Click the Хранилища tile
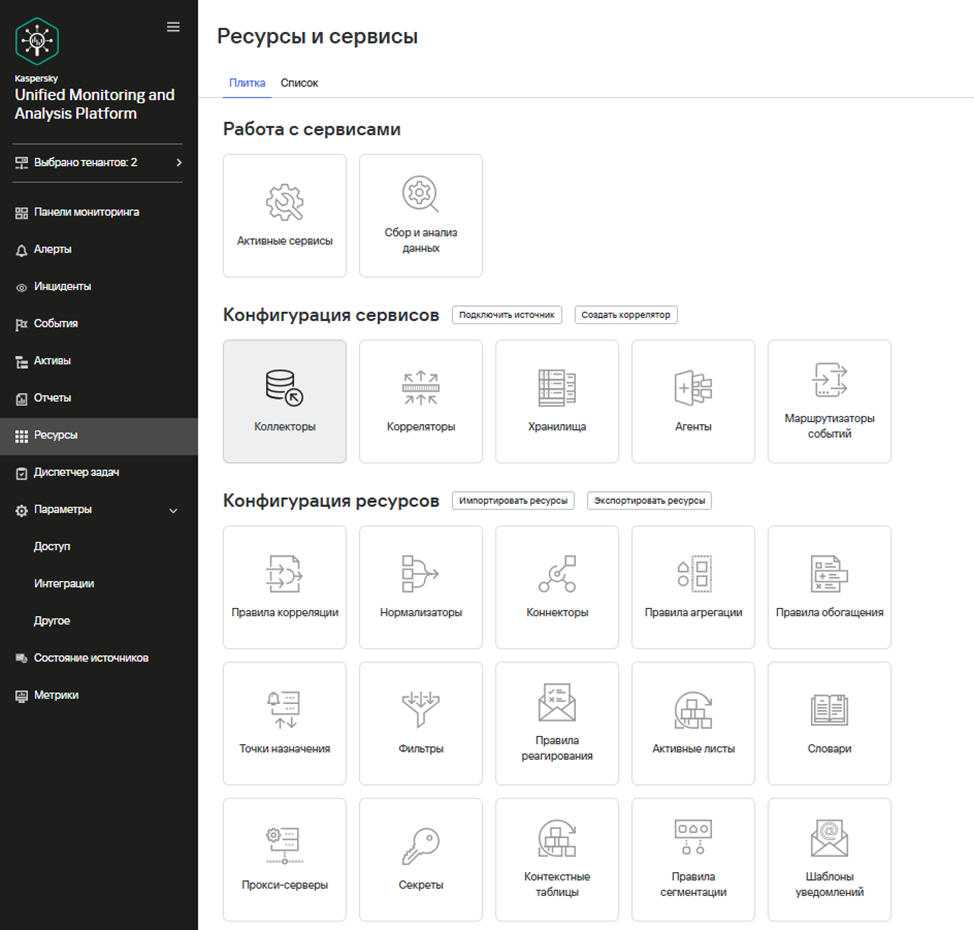The image size is (974, 930). tap(556, 401)
